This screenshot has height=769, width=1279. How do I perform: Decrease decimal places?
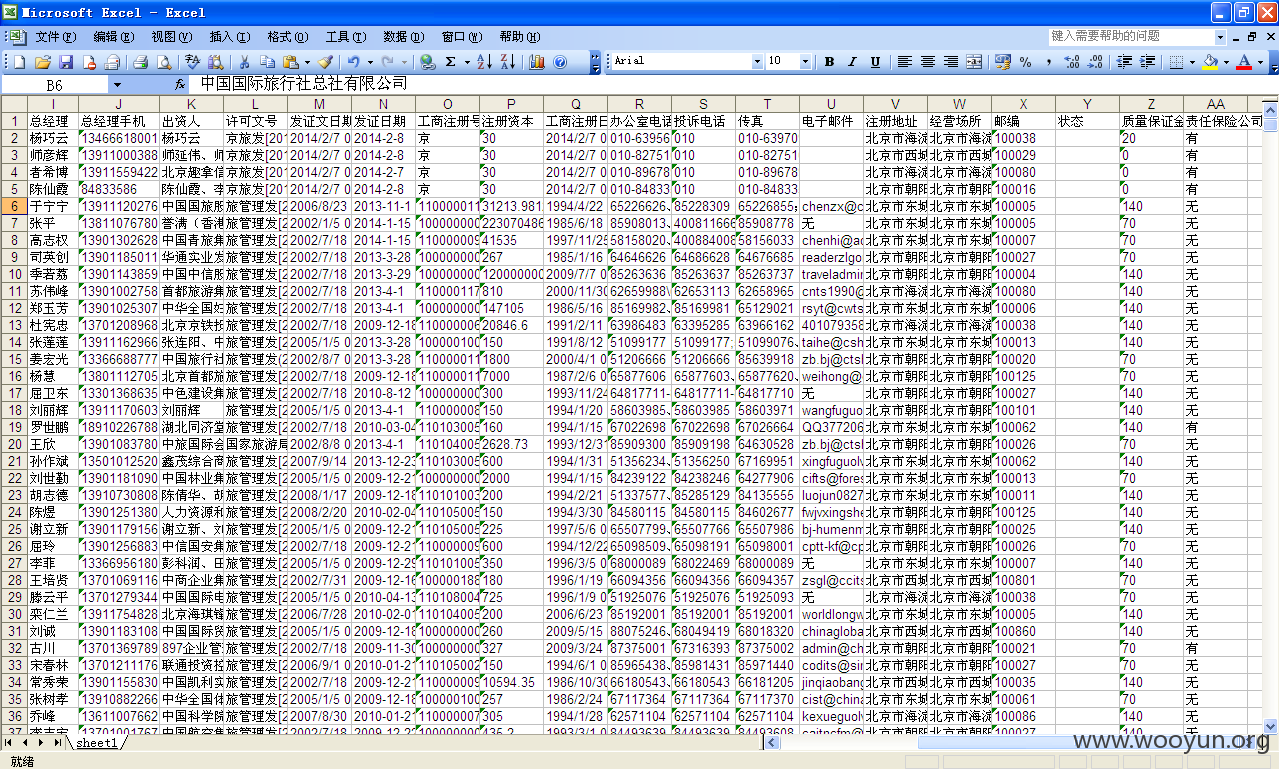(1095, 62)
